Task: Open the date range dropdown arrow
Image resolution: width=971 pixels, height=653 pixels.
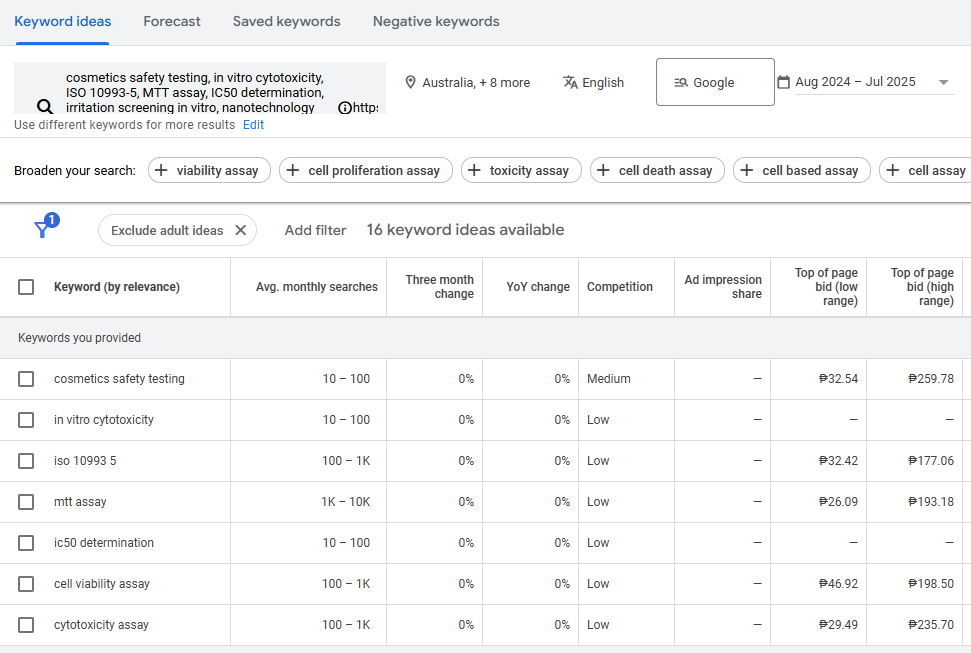Action: coord(943,82)
